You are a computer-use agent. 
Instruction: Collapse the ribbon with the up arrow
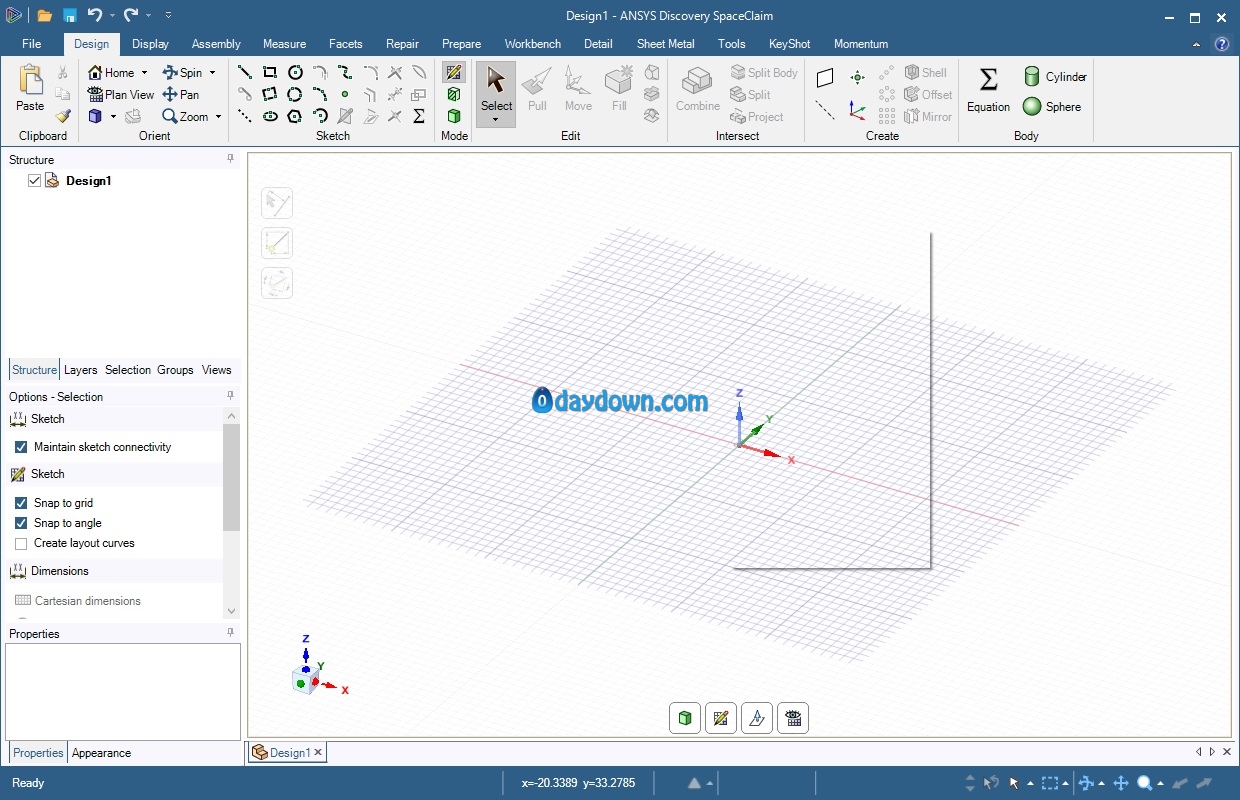tap(1198, 44)
